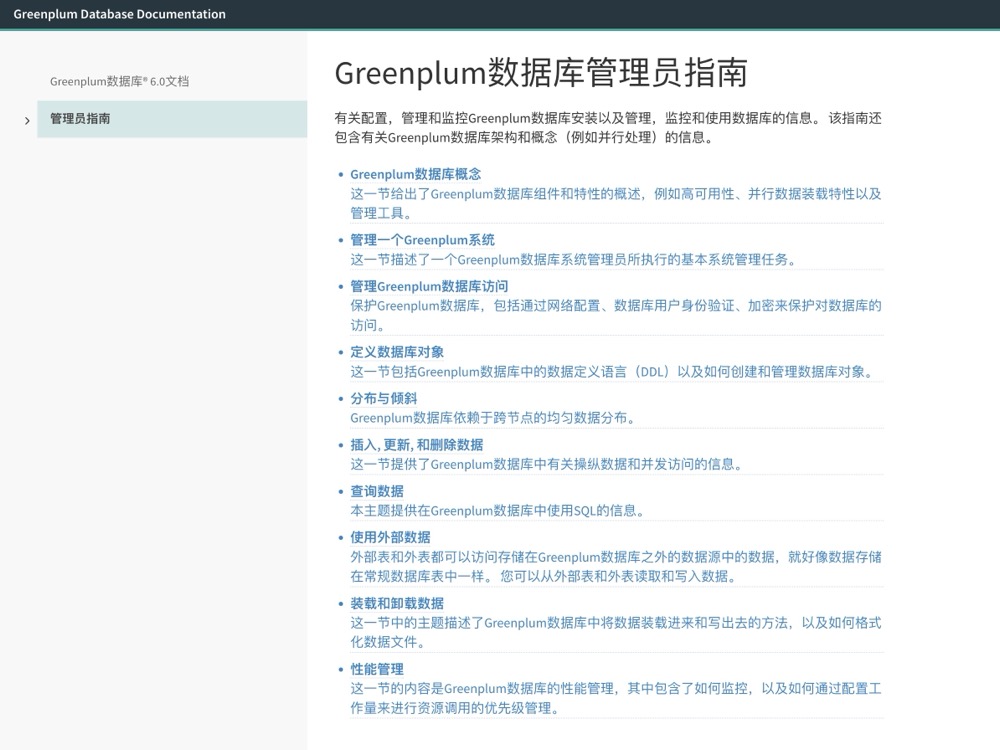
Task: Open the 管理Greenplum数据库访问 link
Action: click(429, 286)
